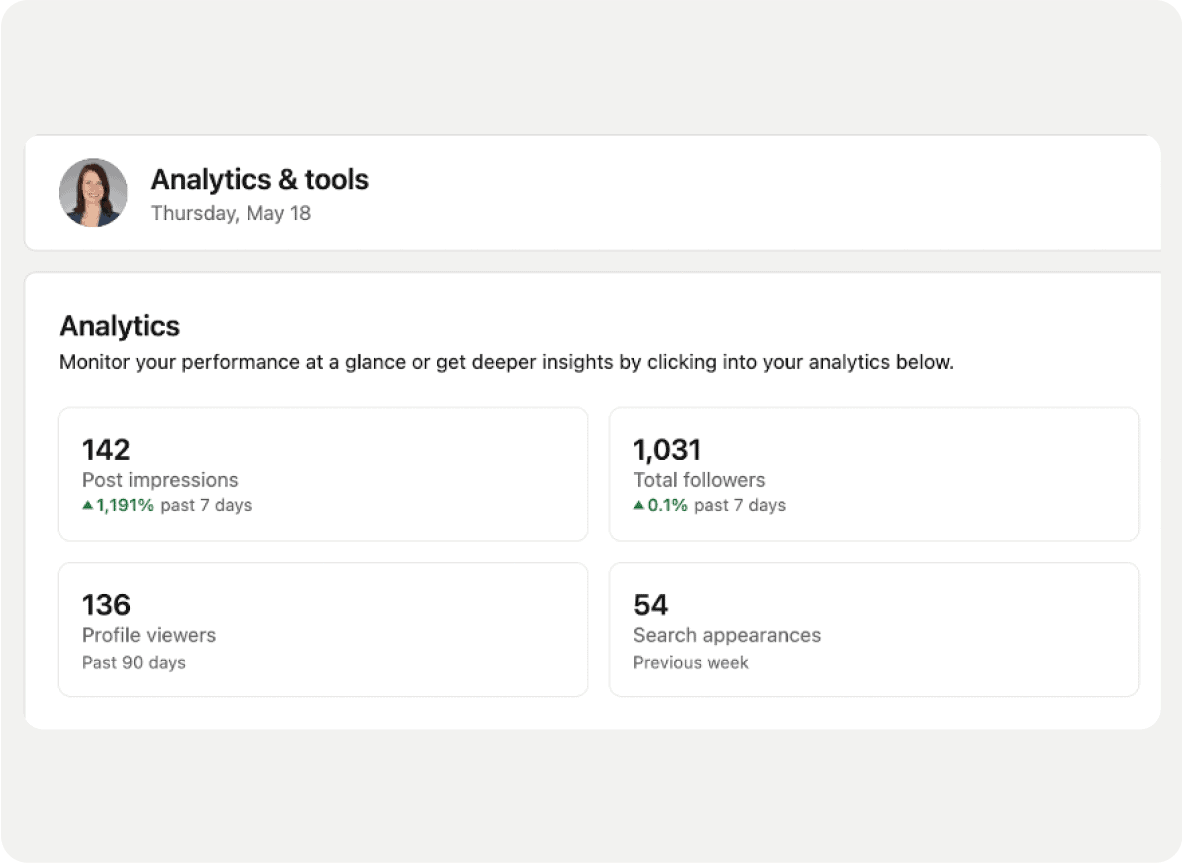
Task: Select the 1,031 followers value
Action: (x=667, y=450)
